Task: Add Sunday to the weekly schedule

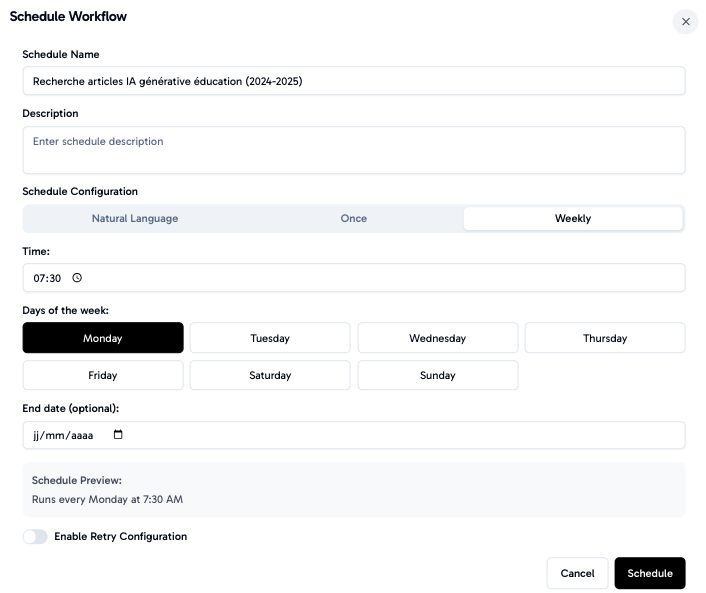Action: point(437,375)
